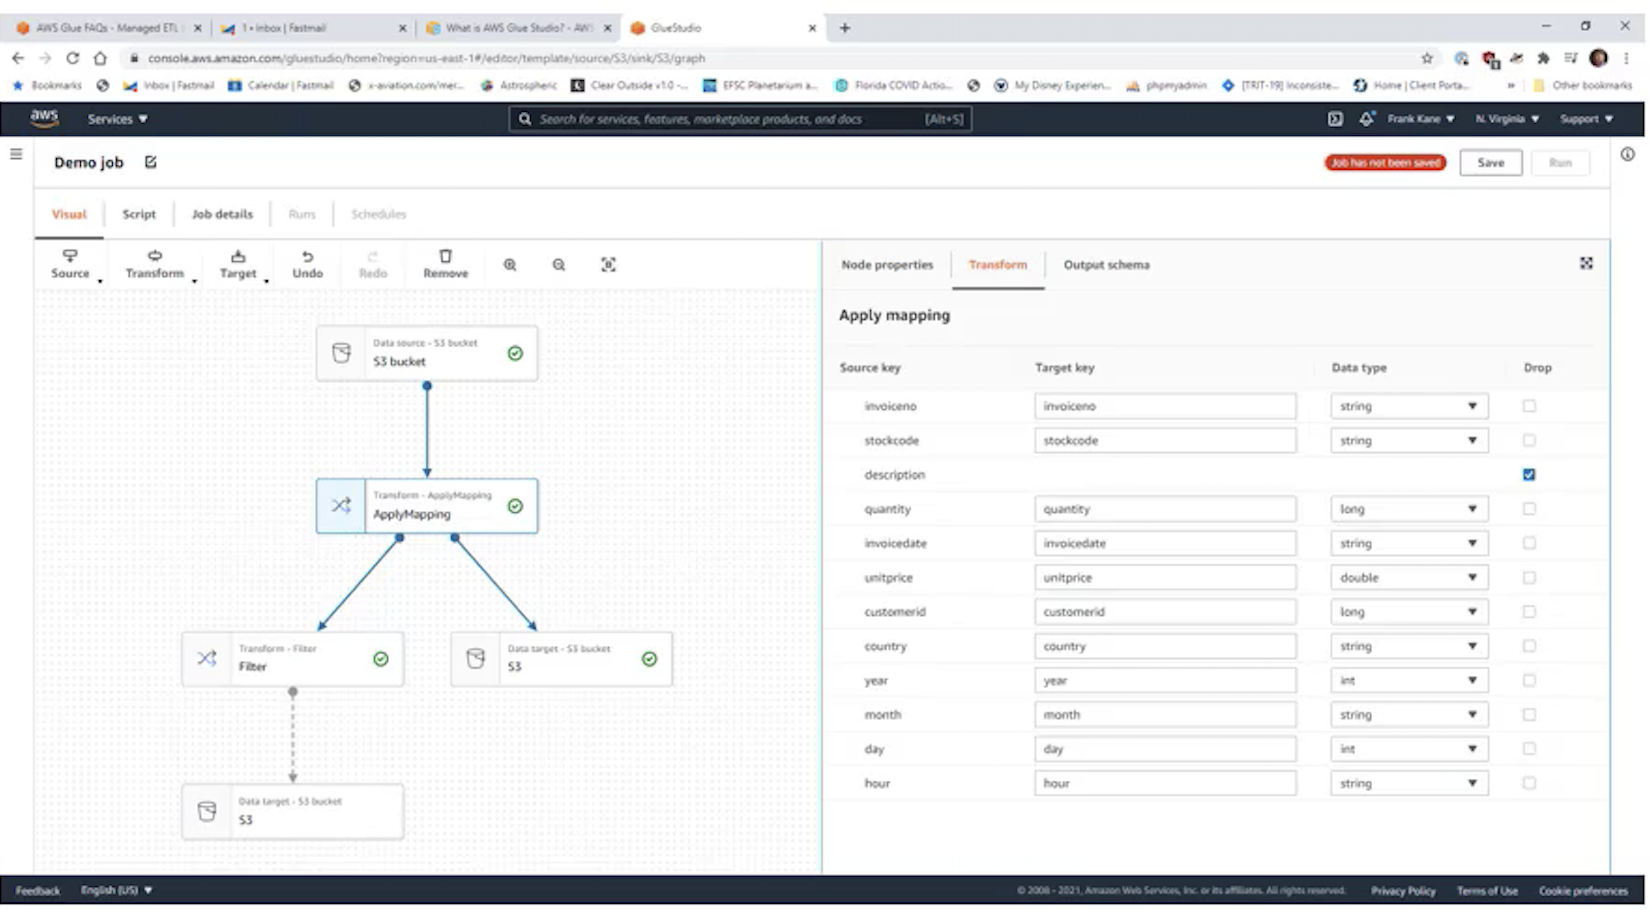Image resolution: width=1650 pixels, height=910 pixels.
Task: Expand the properties panel to fullscreen
Action: click(1586, 263)
